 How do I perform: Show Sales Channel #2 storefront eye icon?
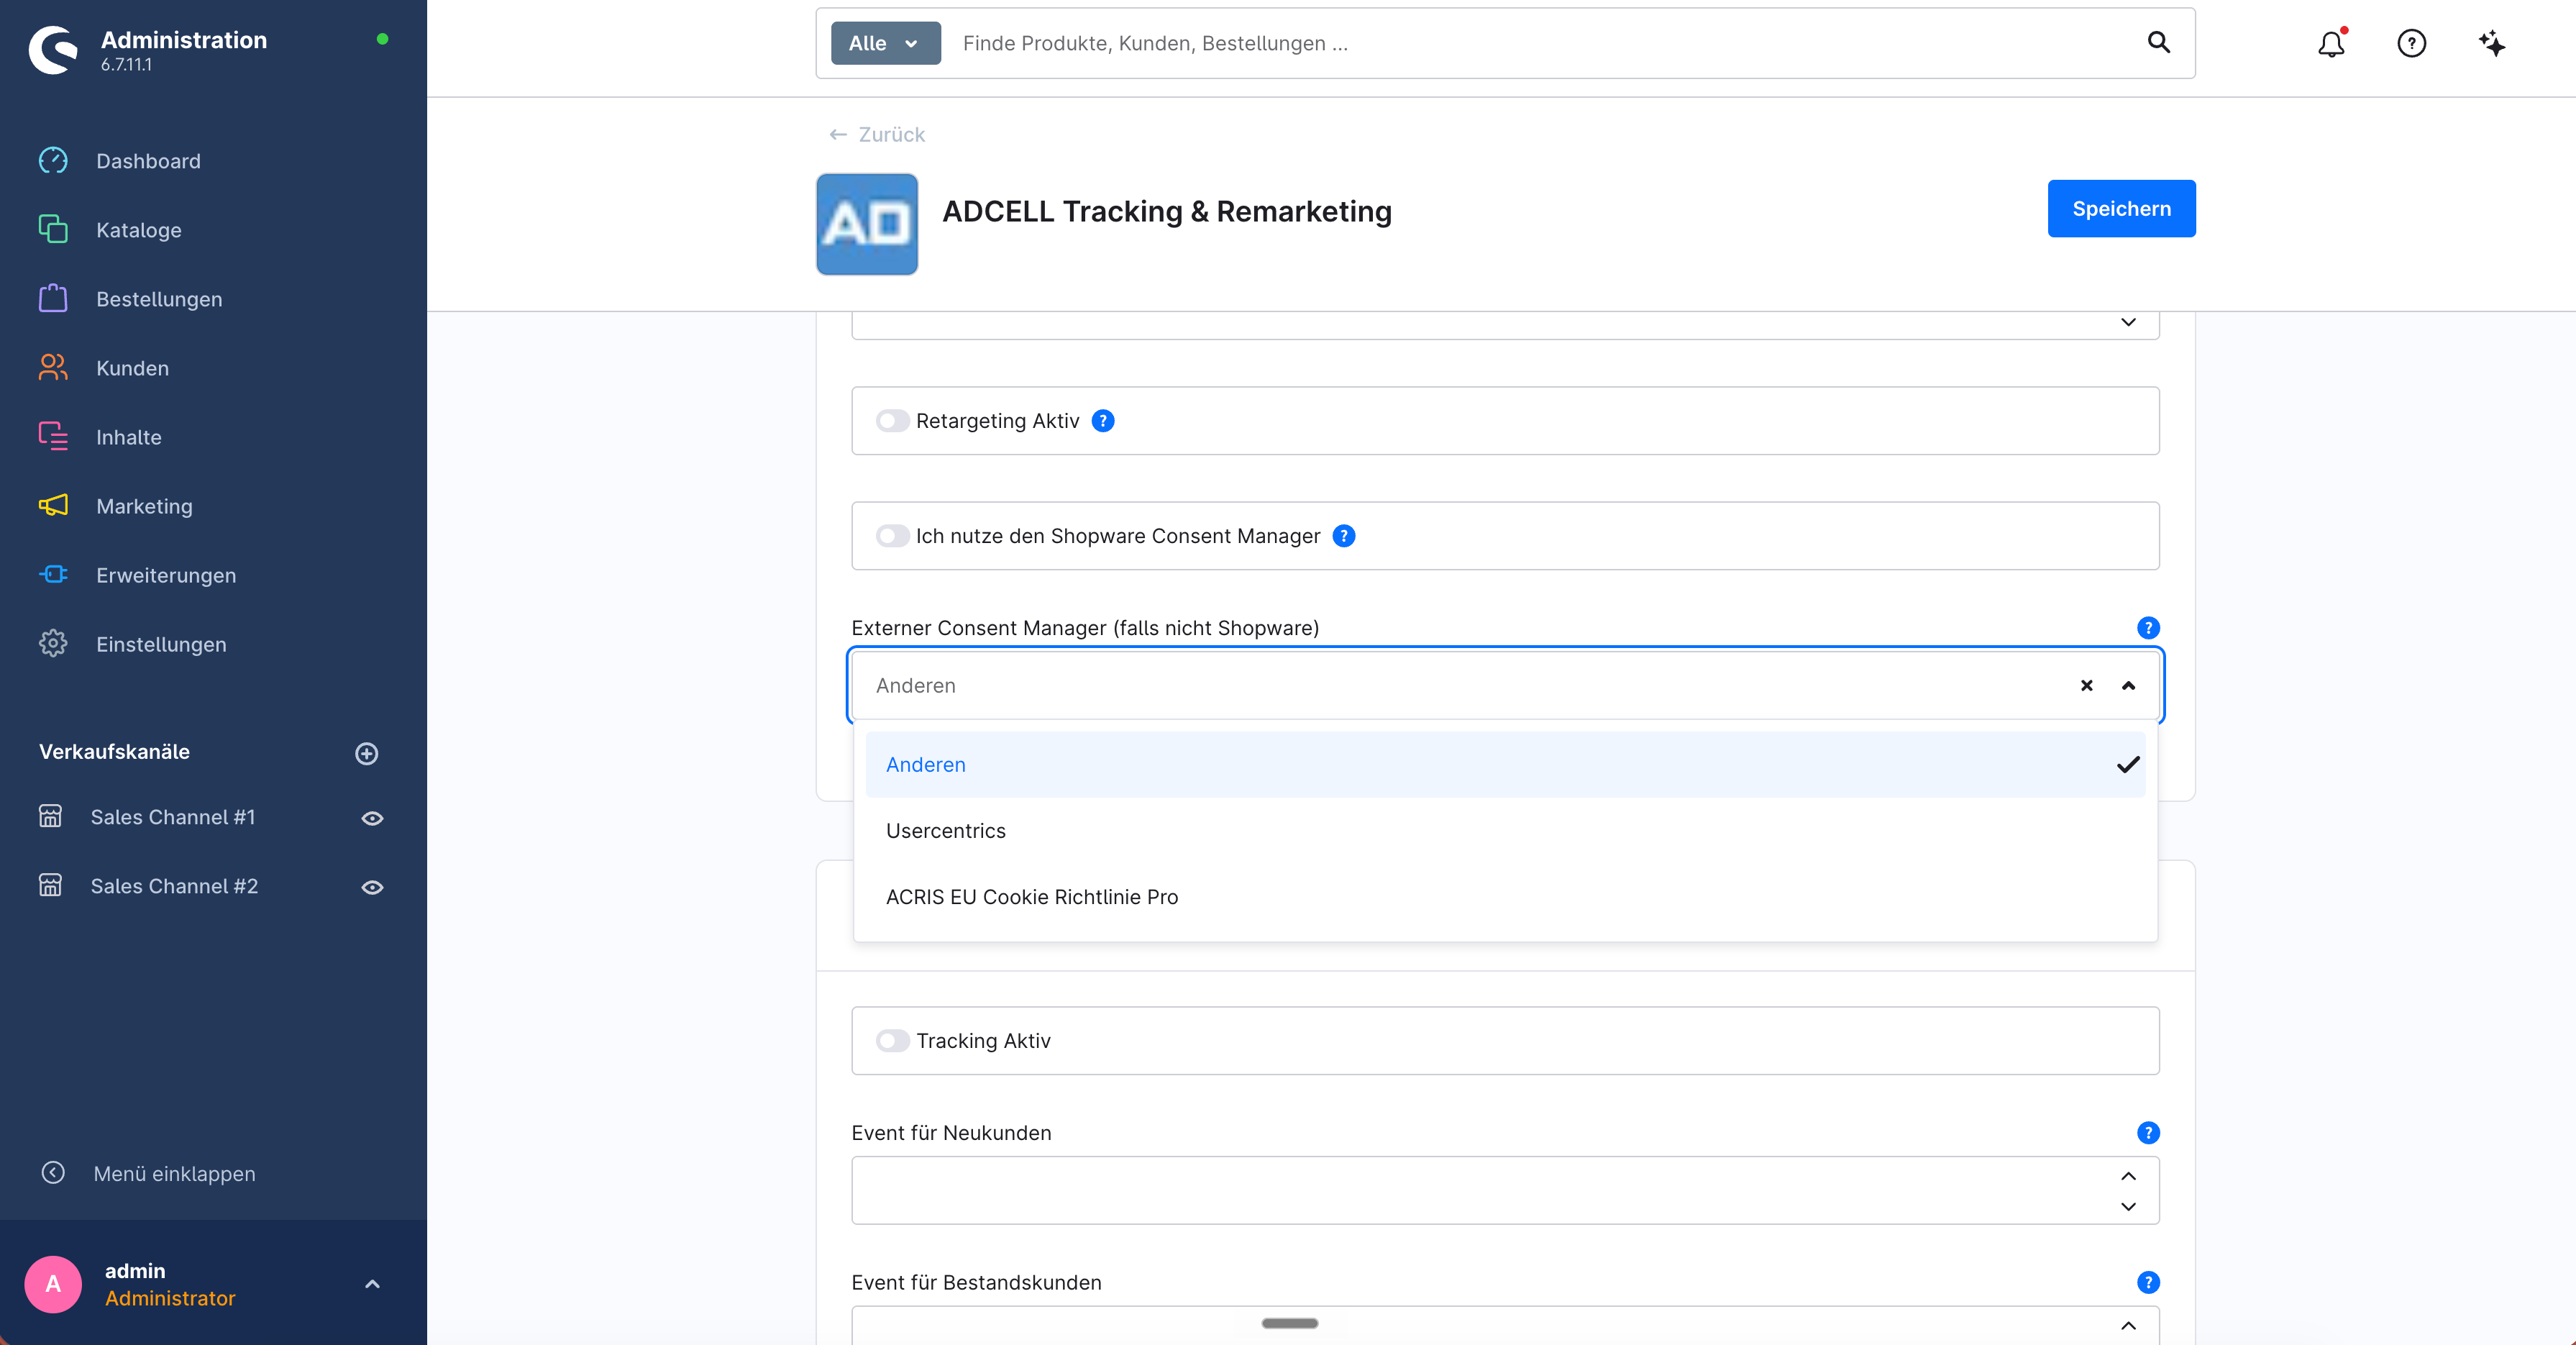coord(372,887)
